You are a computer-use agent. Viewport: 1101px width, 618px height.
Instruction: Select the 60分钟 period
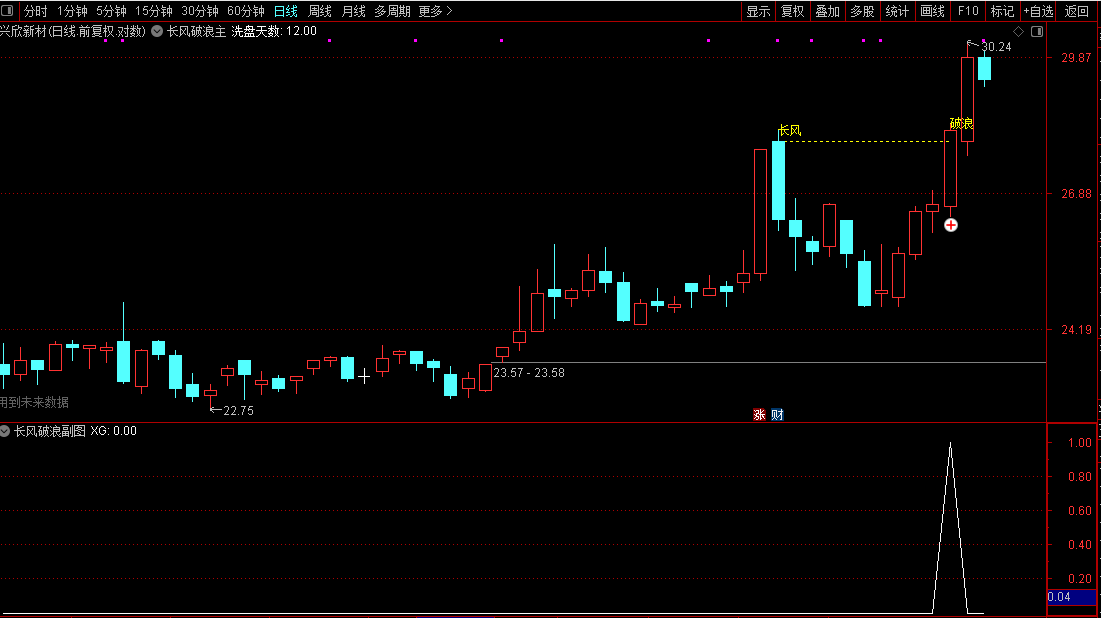coord(246,11)
